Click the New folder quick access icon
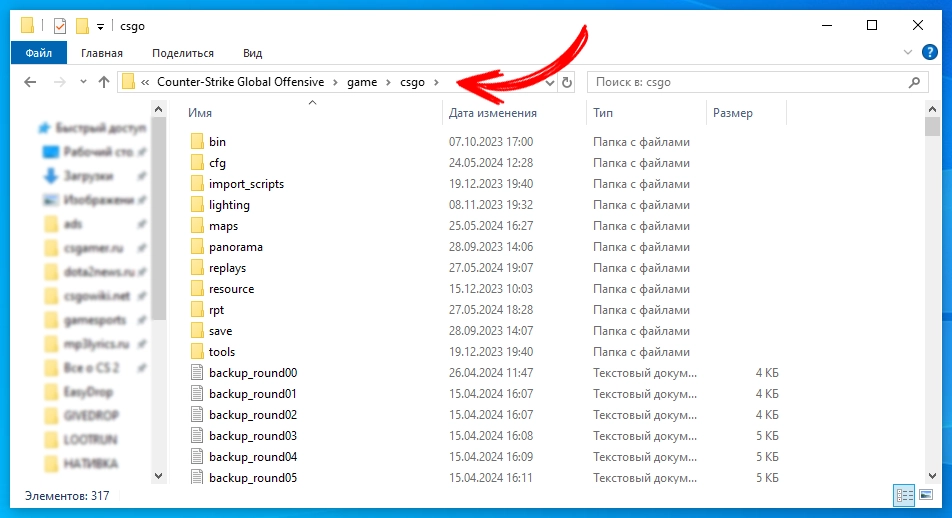The image size is (952, 518). point(82,26)
